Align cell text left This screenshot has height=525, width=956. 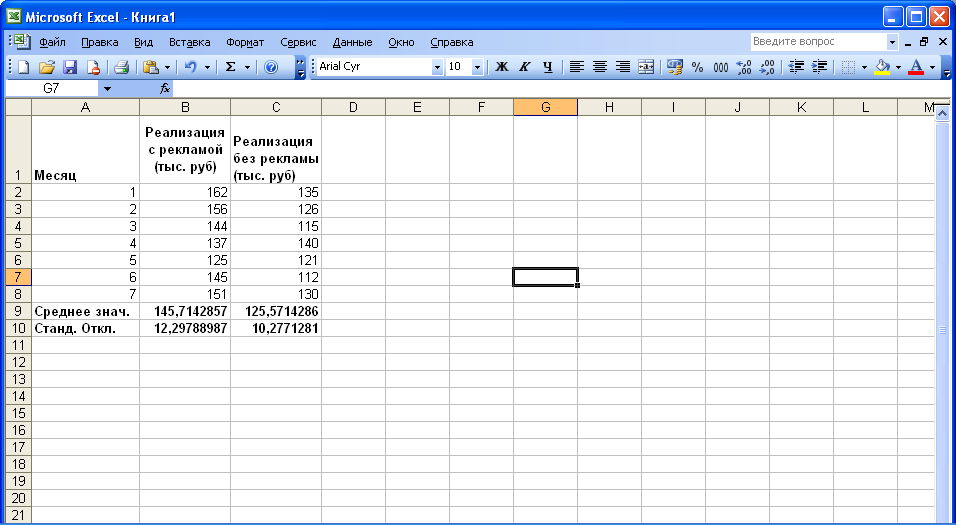576,67
